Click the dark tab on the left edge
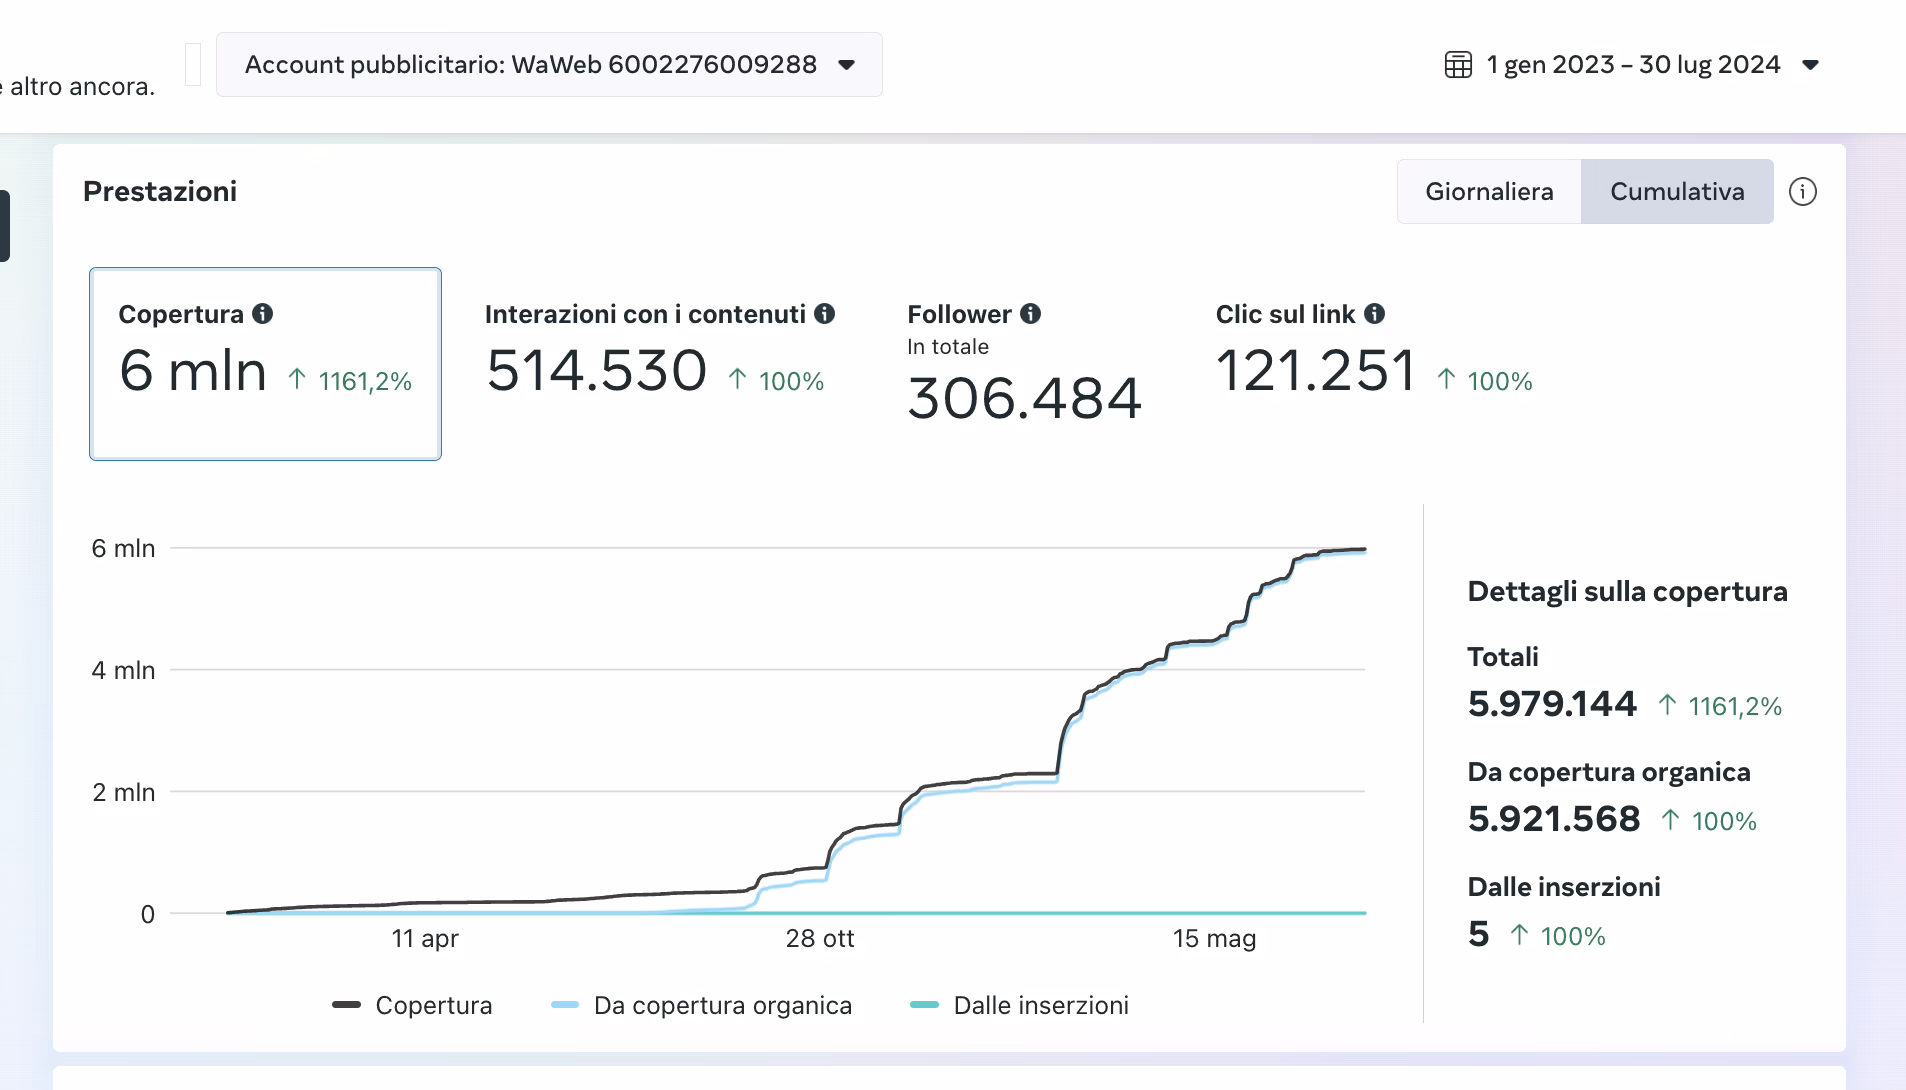This screenshot has height=1090, width=1906. (4, 225)
